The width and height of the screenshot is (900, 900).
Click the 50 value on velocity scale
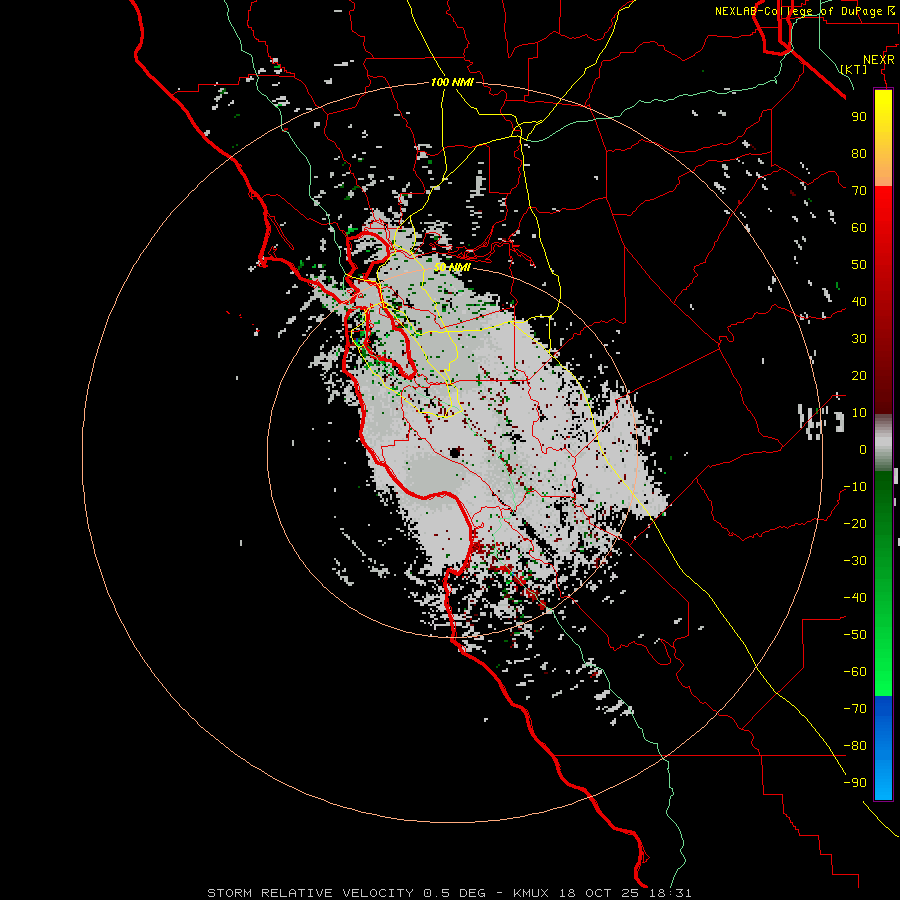(x=859, y=265)
